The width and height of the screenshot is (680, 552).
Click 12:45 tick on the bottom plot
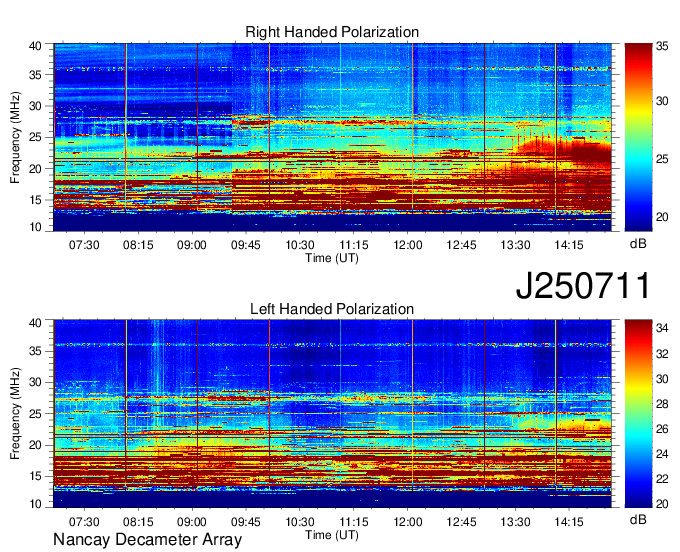[461, 522]
